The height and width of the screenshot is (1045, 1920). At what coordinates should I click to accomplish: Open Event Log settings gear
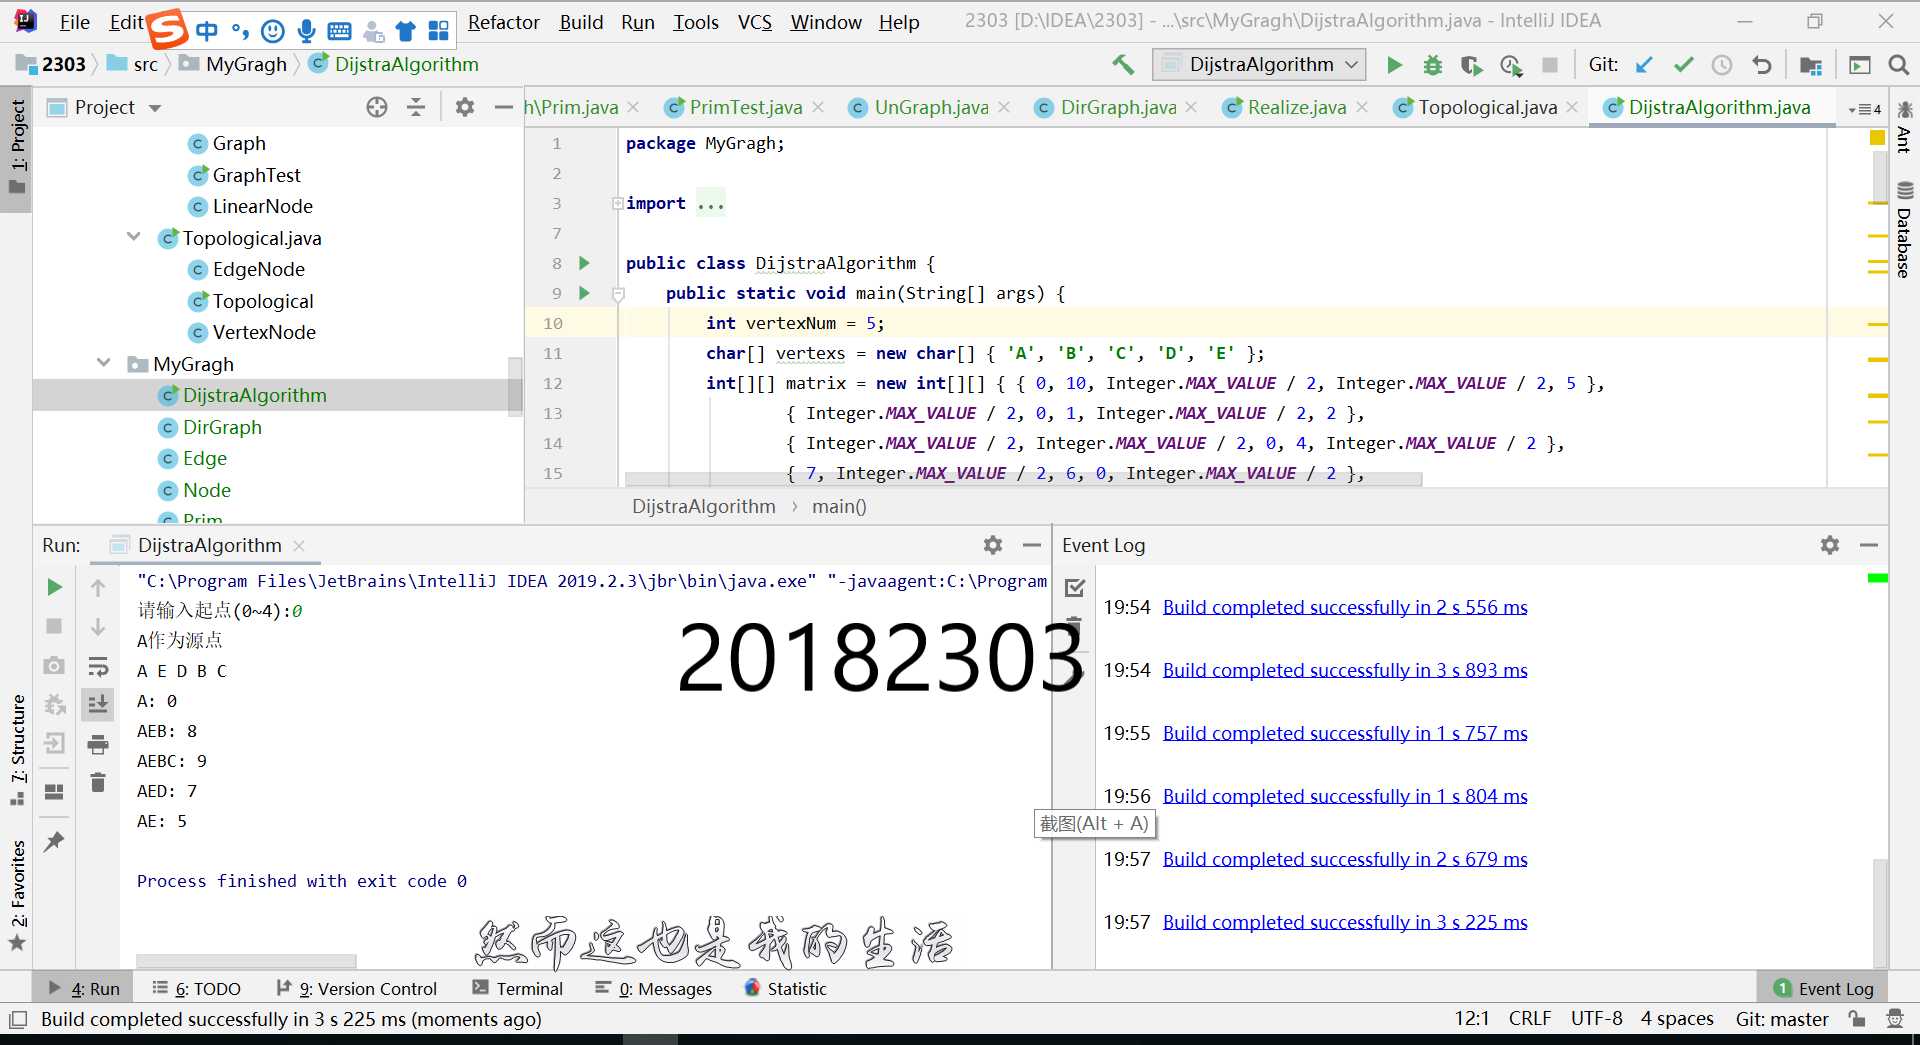coord(1830,545)
